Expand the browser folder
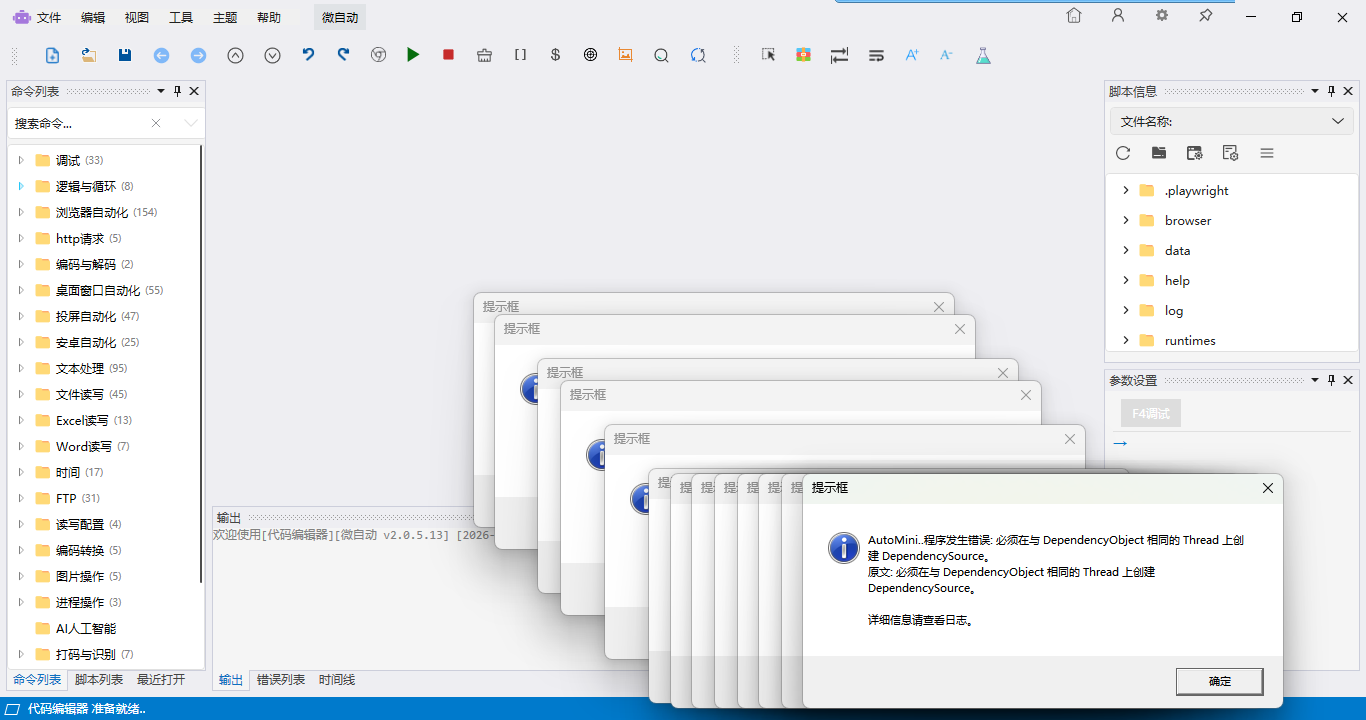Image resolution: width=1366 pixels, height=720 pixels. coord(1125,220)
